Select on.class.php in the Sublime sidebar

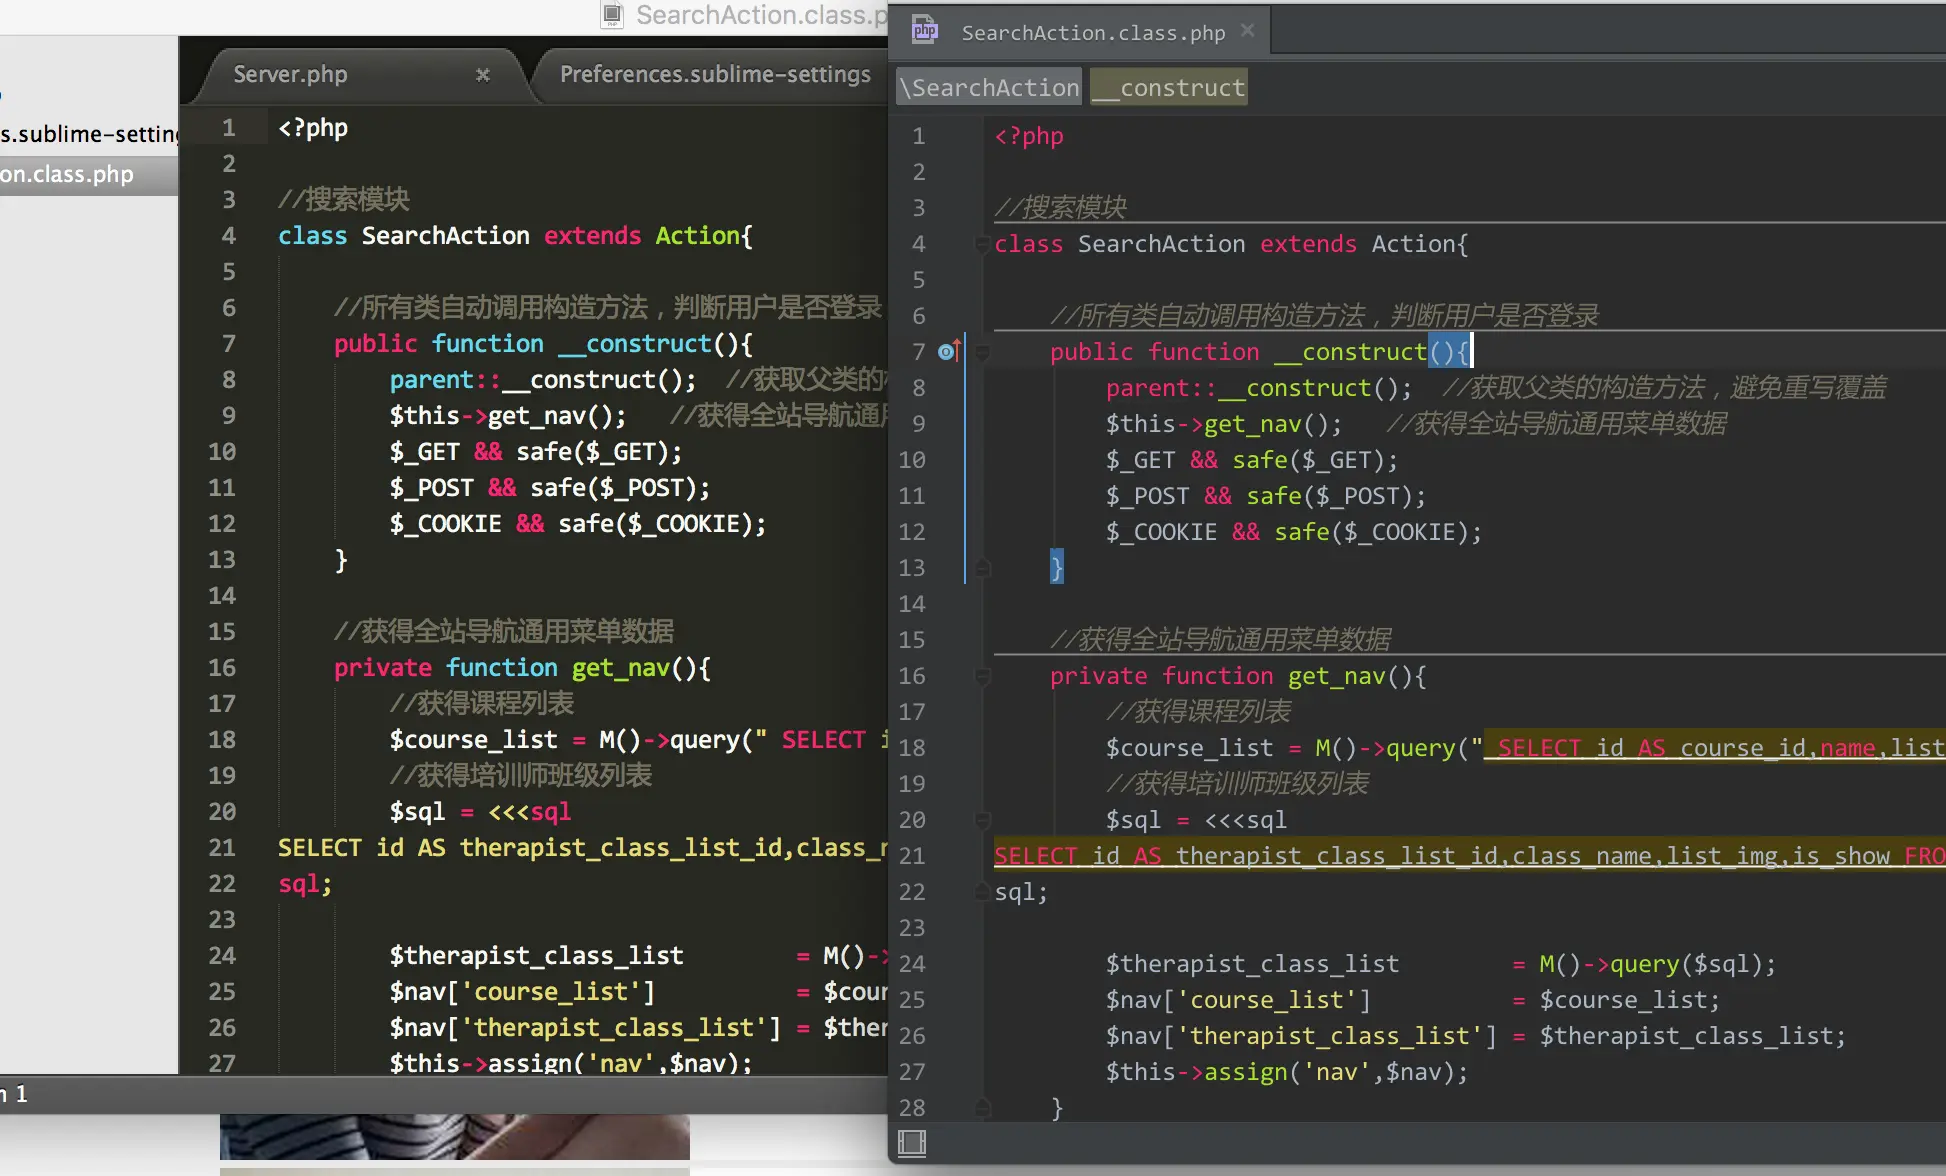coord(67,175)
